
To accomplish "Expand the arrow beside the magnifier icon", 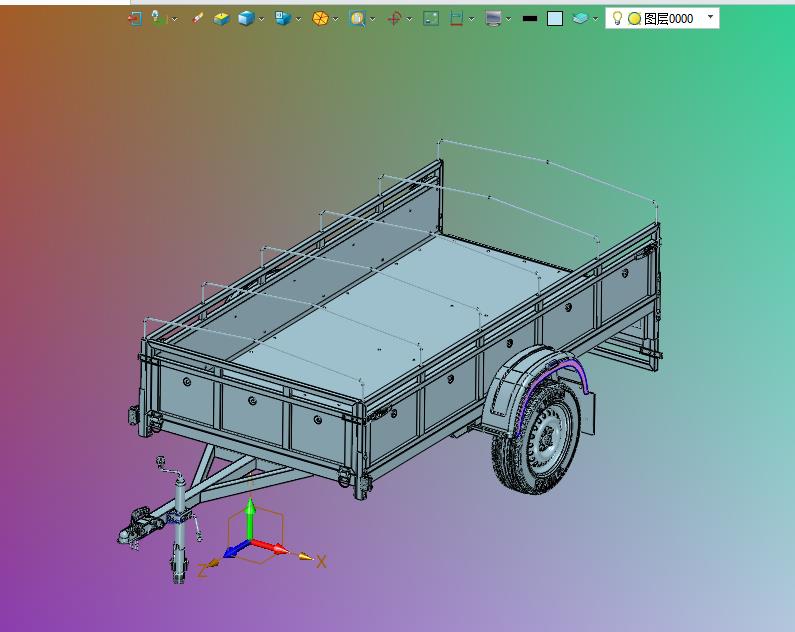I will click(373, 19).
